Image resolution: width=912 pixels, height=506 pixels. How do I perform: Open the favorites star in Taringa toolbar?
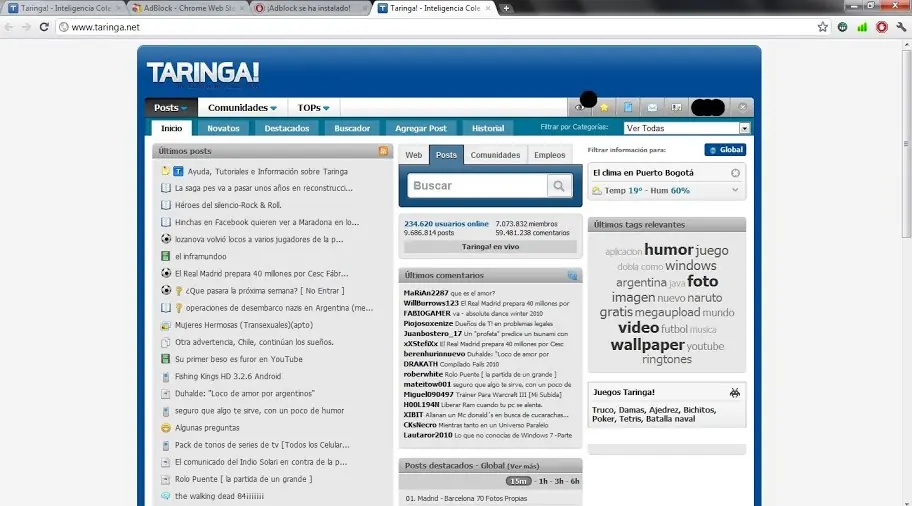604,108
